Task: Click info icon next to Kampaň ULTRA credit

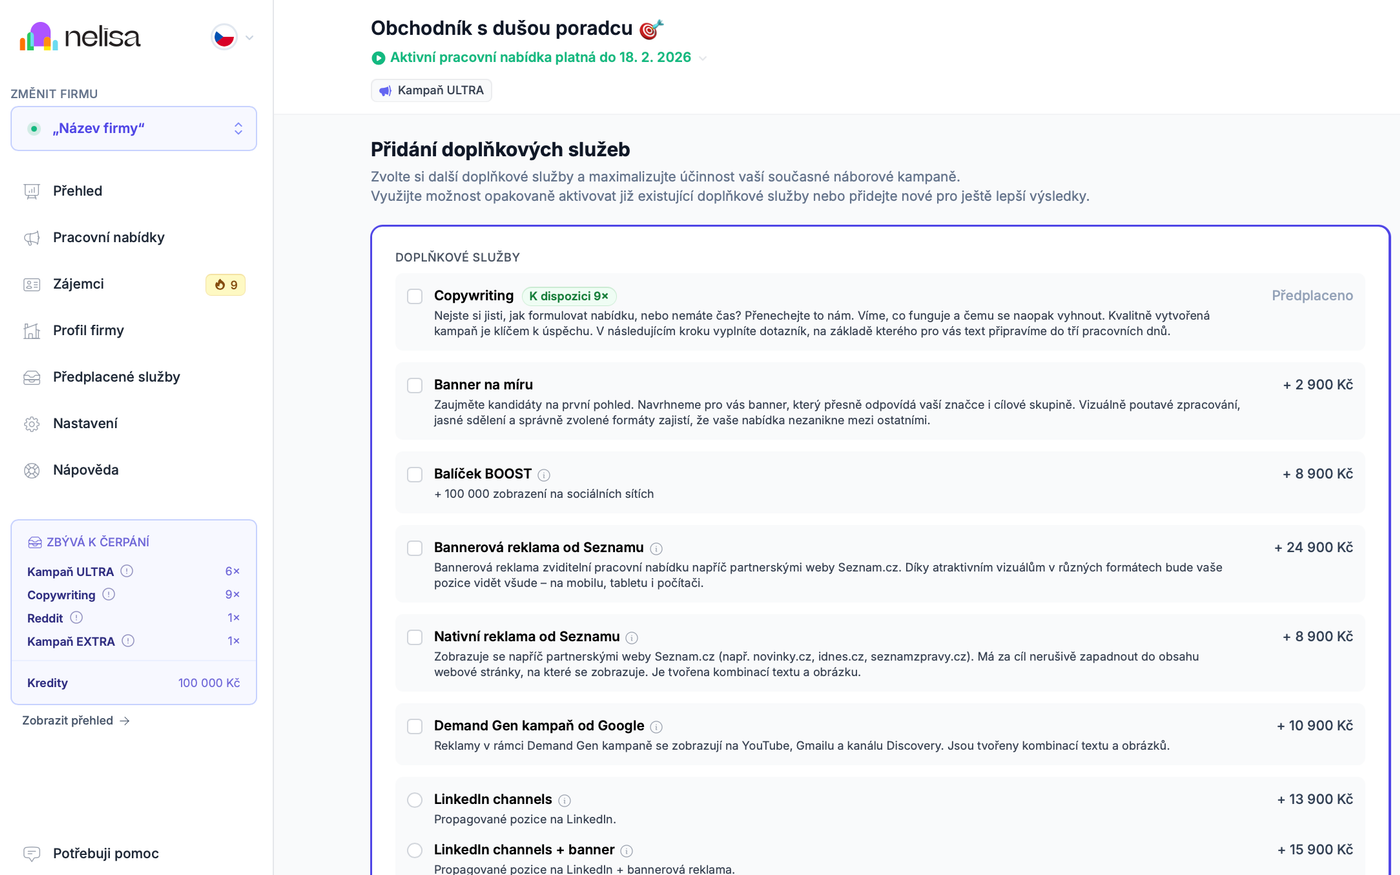Action: (127, 571)
